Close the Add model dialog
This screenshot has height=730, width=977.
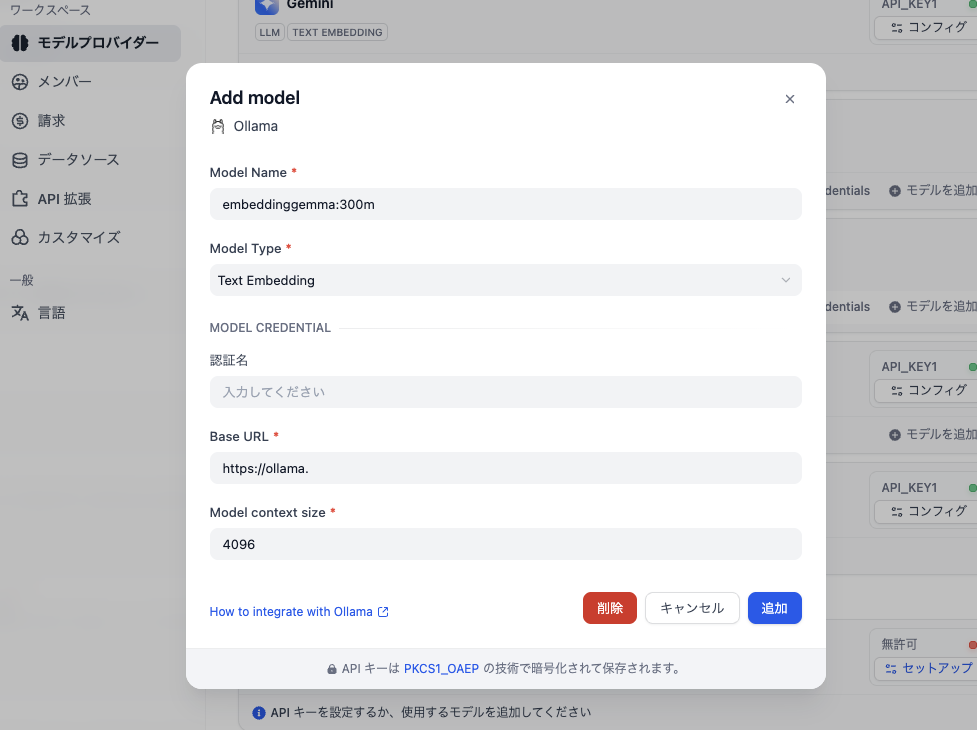(789, 99)
